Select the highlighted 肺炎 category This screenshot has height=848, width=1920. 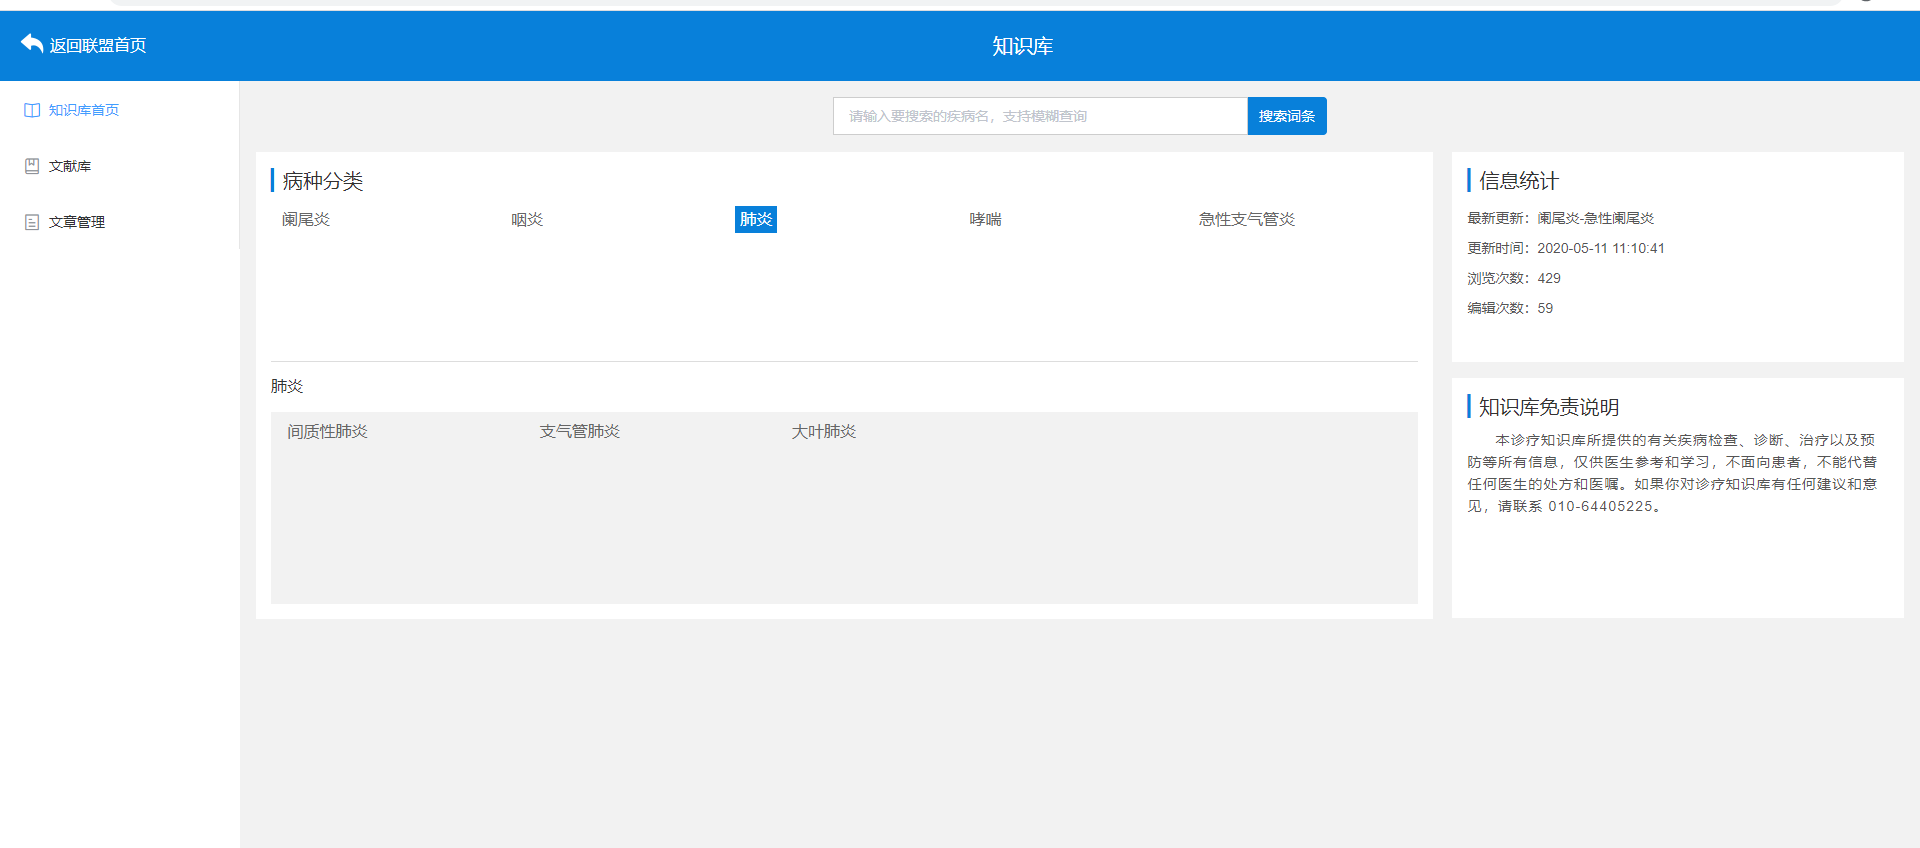click(x=755, y=219)
